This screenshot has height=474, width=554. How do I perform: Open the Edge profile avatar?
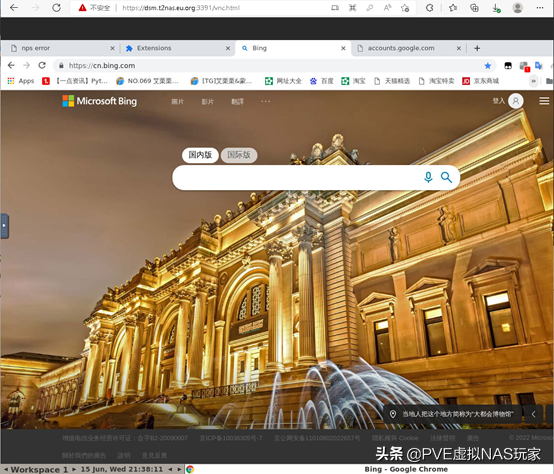518,7
